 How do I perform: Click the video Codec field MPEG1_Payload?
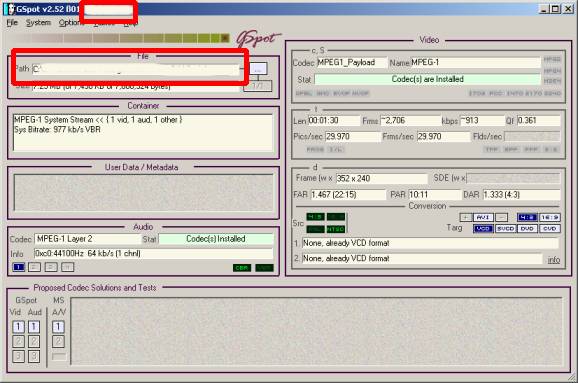(352, 62)
